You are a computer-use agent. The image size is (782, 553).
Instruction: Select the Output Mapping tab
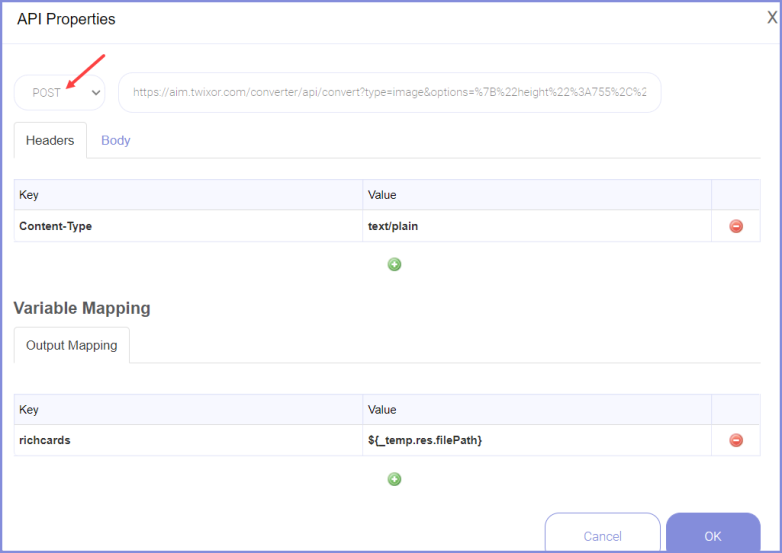click(x=71, y=345)
